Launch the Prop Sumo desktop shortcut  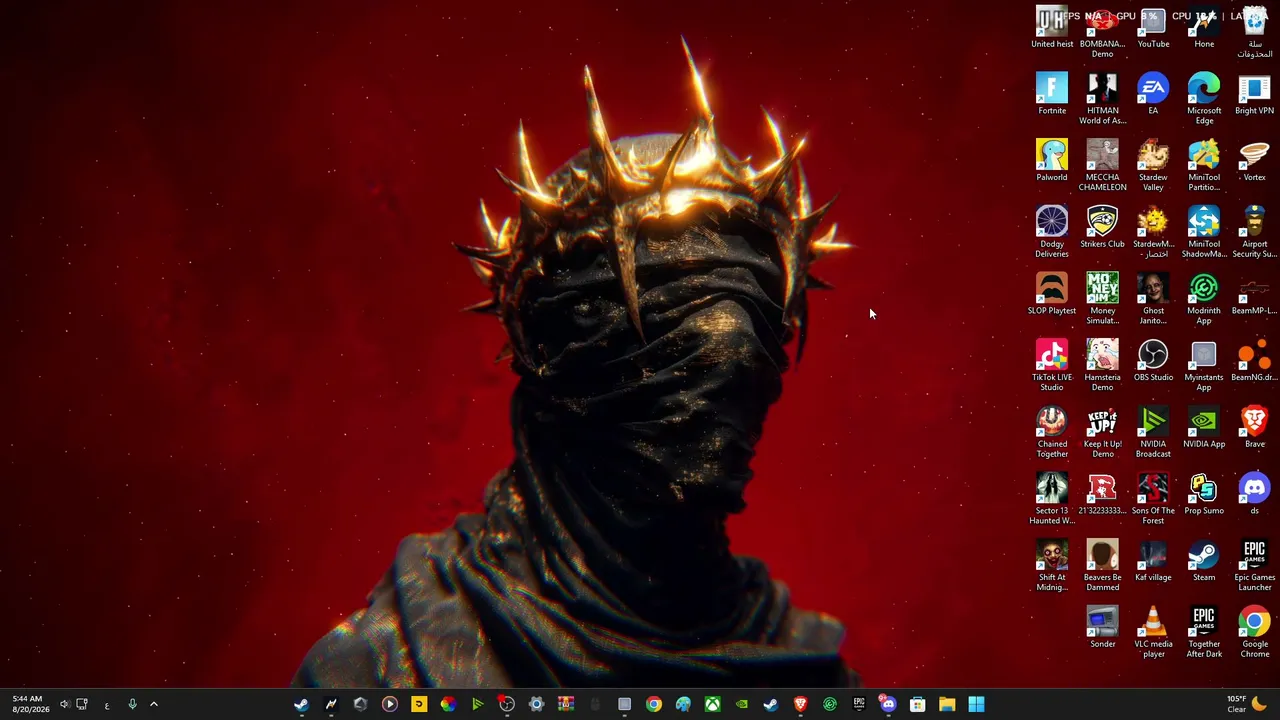point(1204,495)
